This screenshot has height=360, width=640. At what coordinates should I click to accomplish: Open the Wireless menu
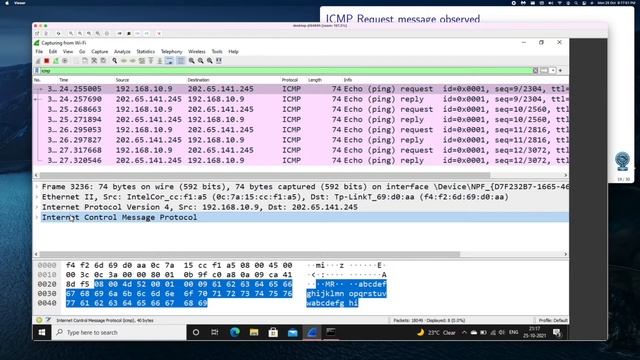point(197,52)
